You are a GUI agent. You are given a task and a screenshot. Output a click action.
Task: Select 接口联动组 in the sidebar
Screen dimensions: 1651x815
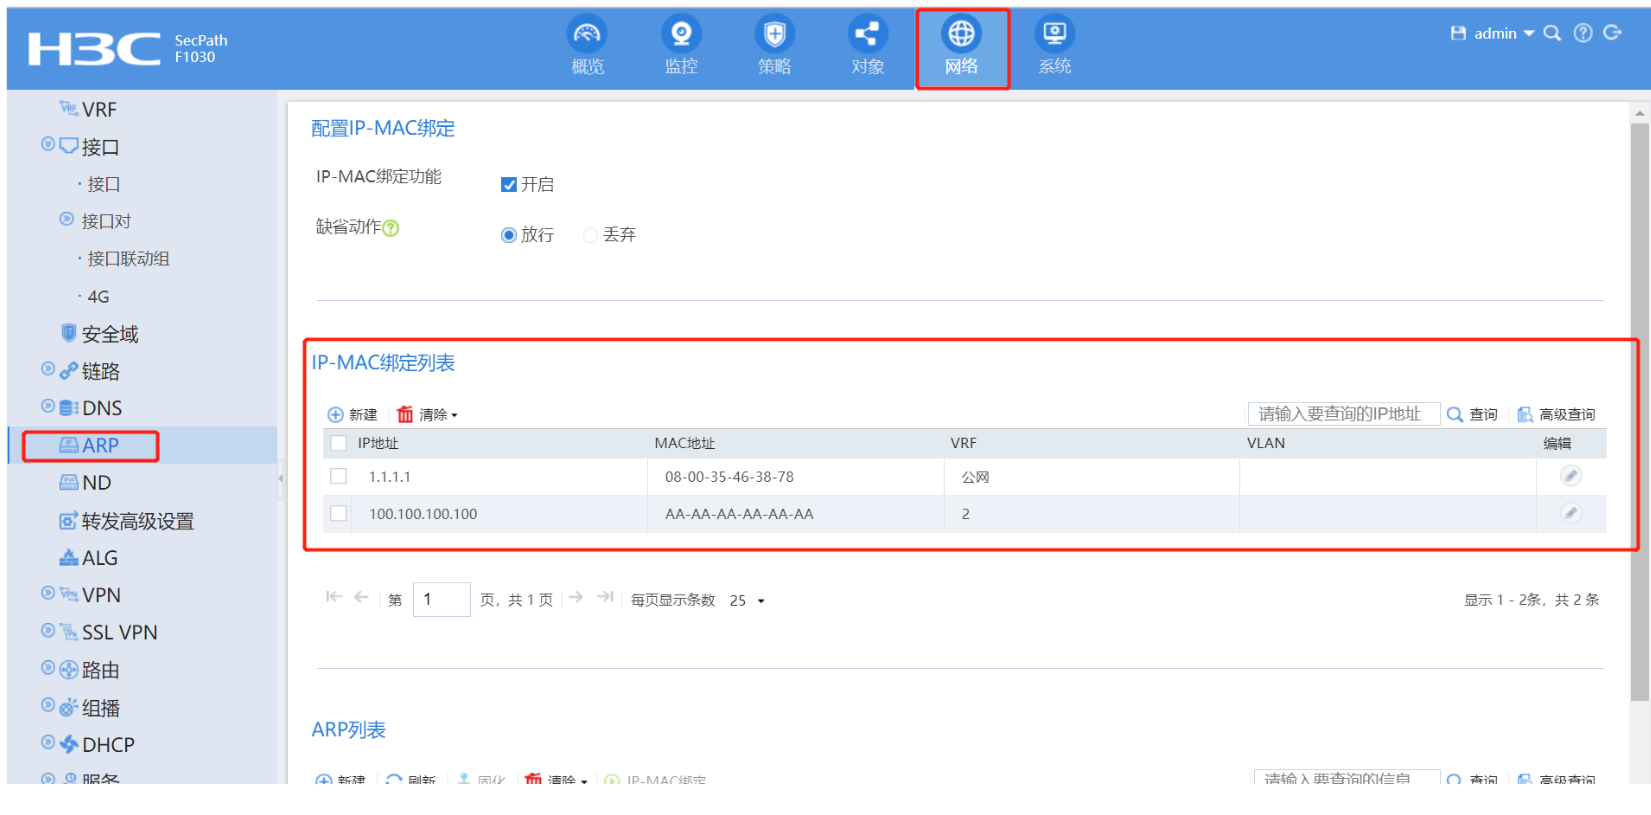(128, 259)
